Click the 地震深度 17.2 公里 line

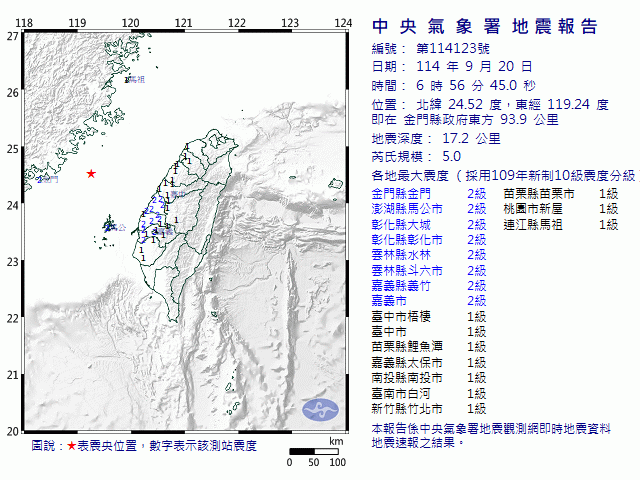pos(435,138)
